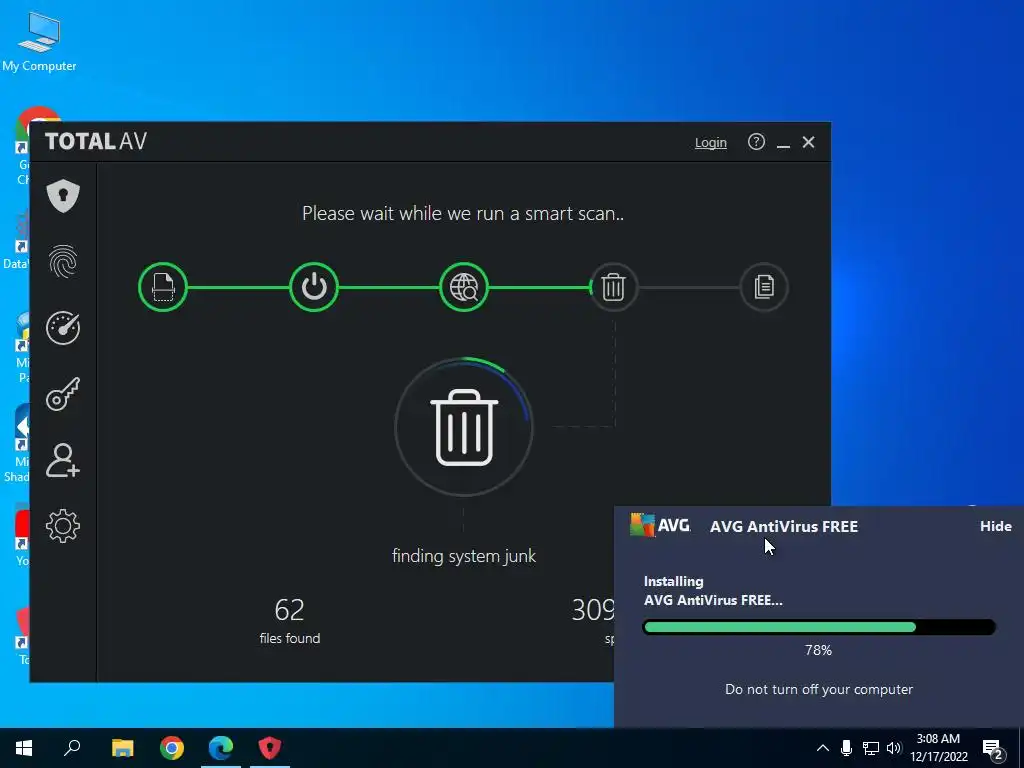This screenshot has height=768, width=1024.
Task: Click 'Installing AVG AntiVirus FREE...' text
Action: [712, 590]
